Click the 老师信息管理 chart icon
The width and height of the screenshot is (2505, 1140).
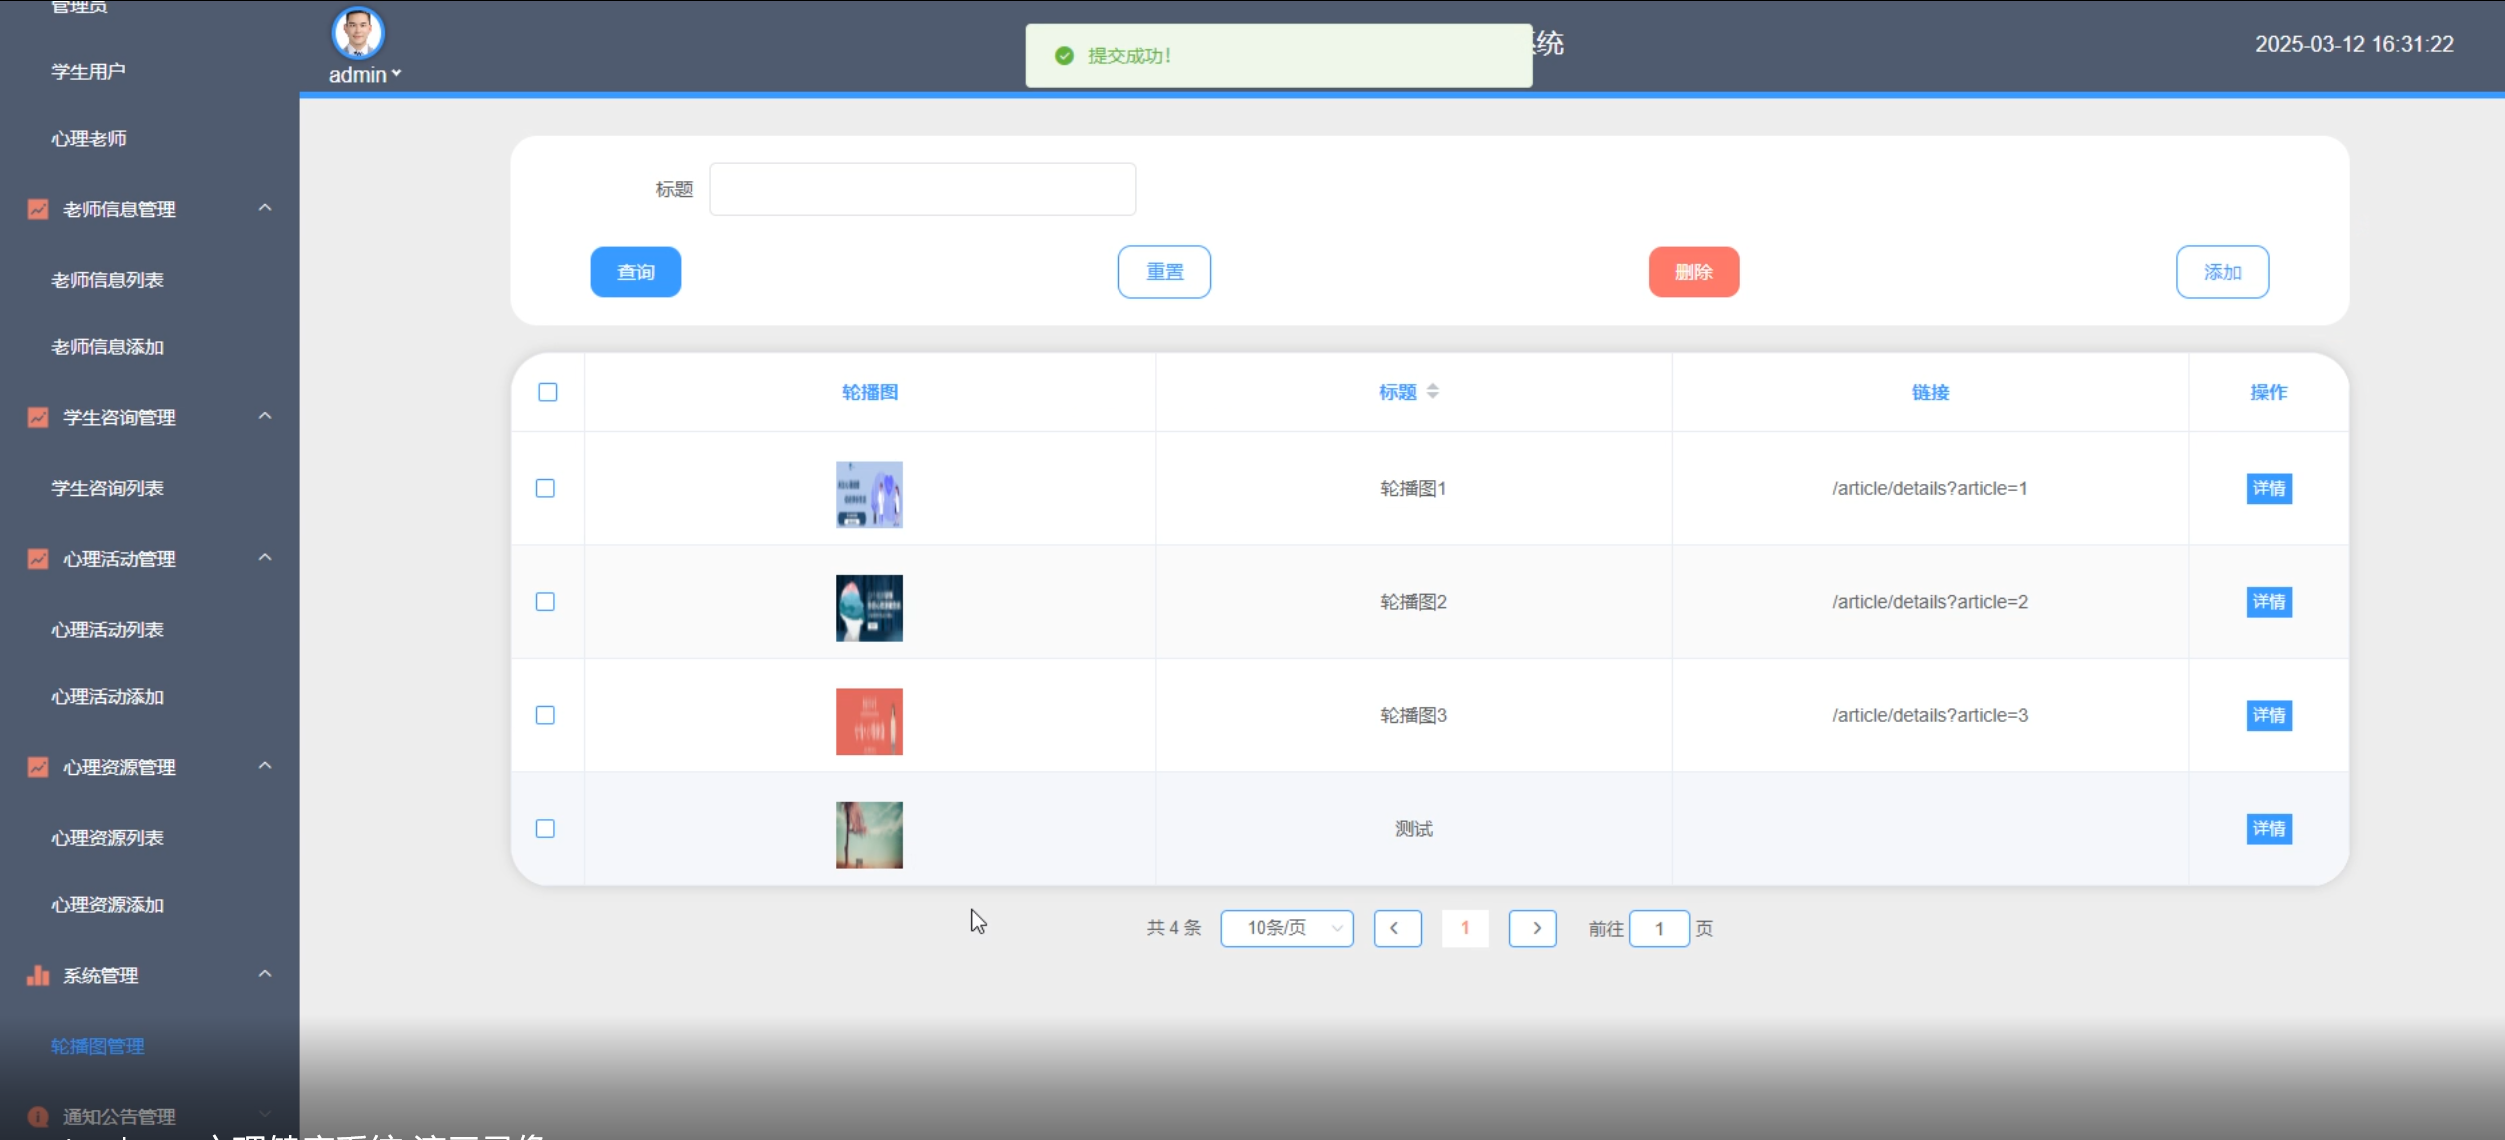click(38, 209)
